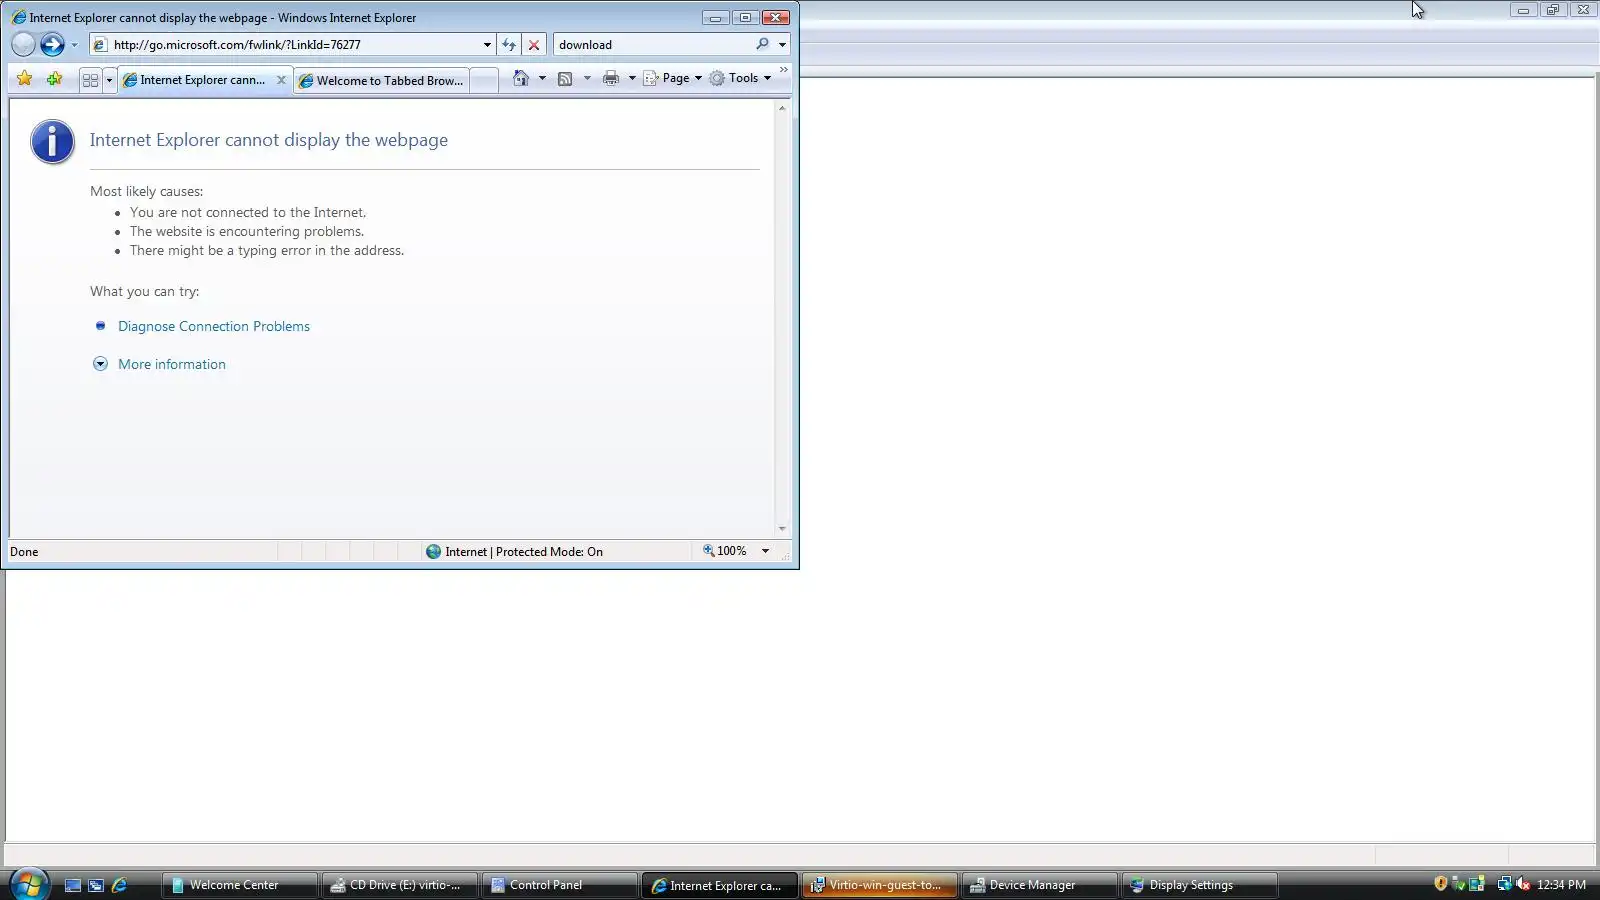Switch to 'Control Panel' taskbar button
Image resolution: width=1600 pixels, height=900 pixels.
(x=560, y=885)
